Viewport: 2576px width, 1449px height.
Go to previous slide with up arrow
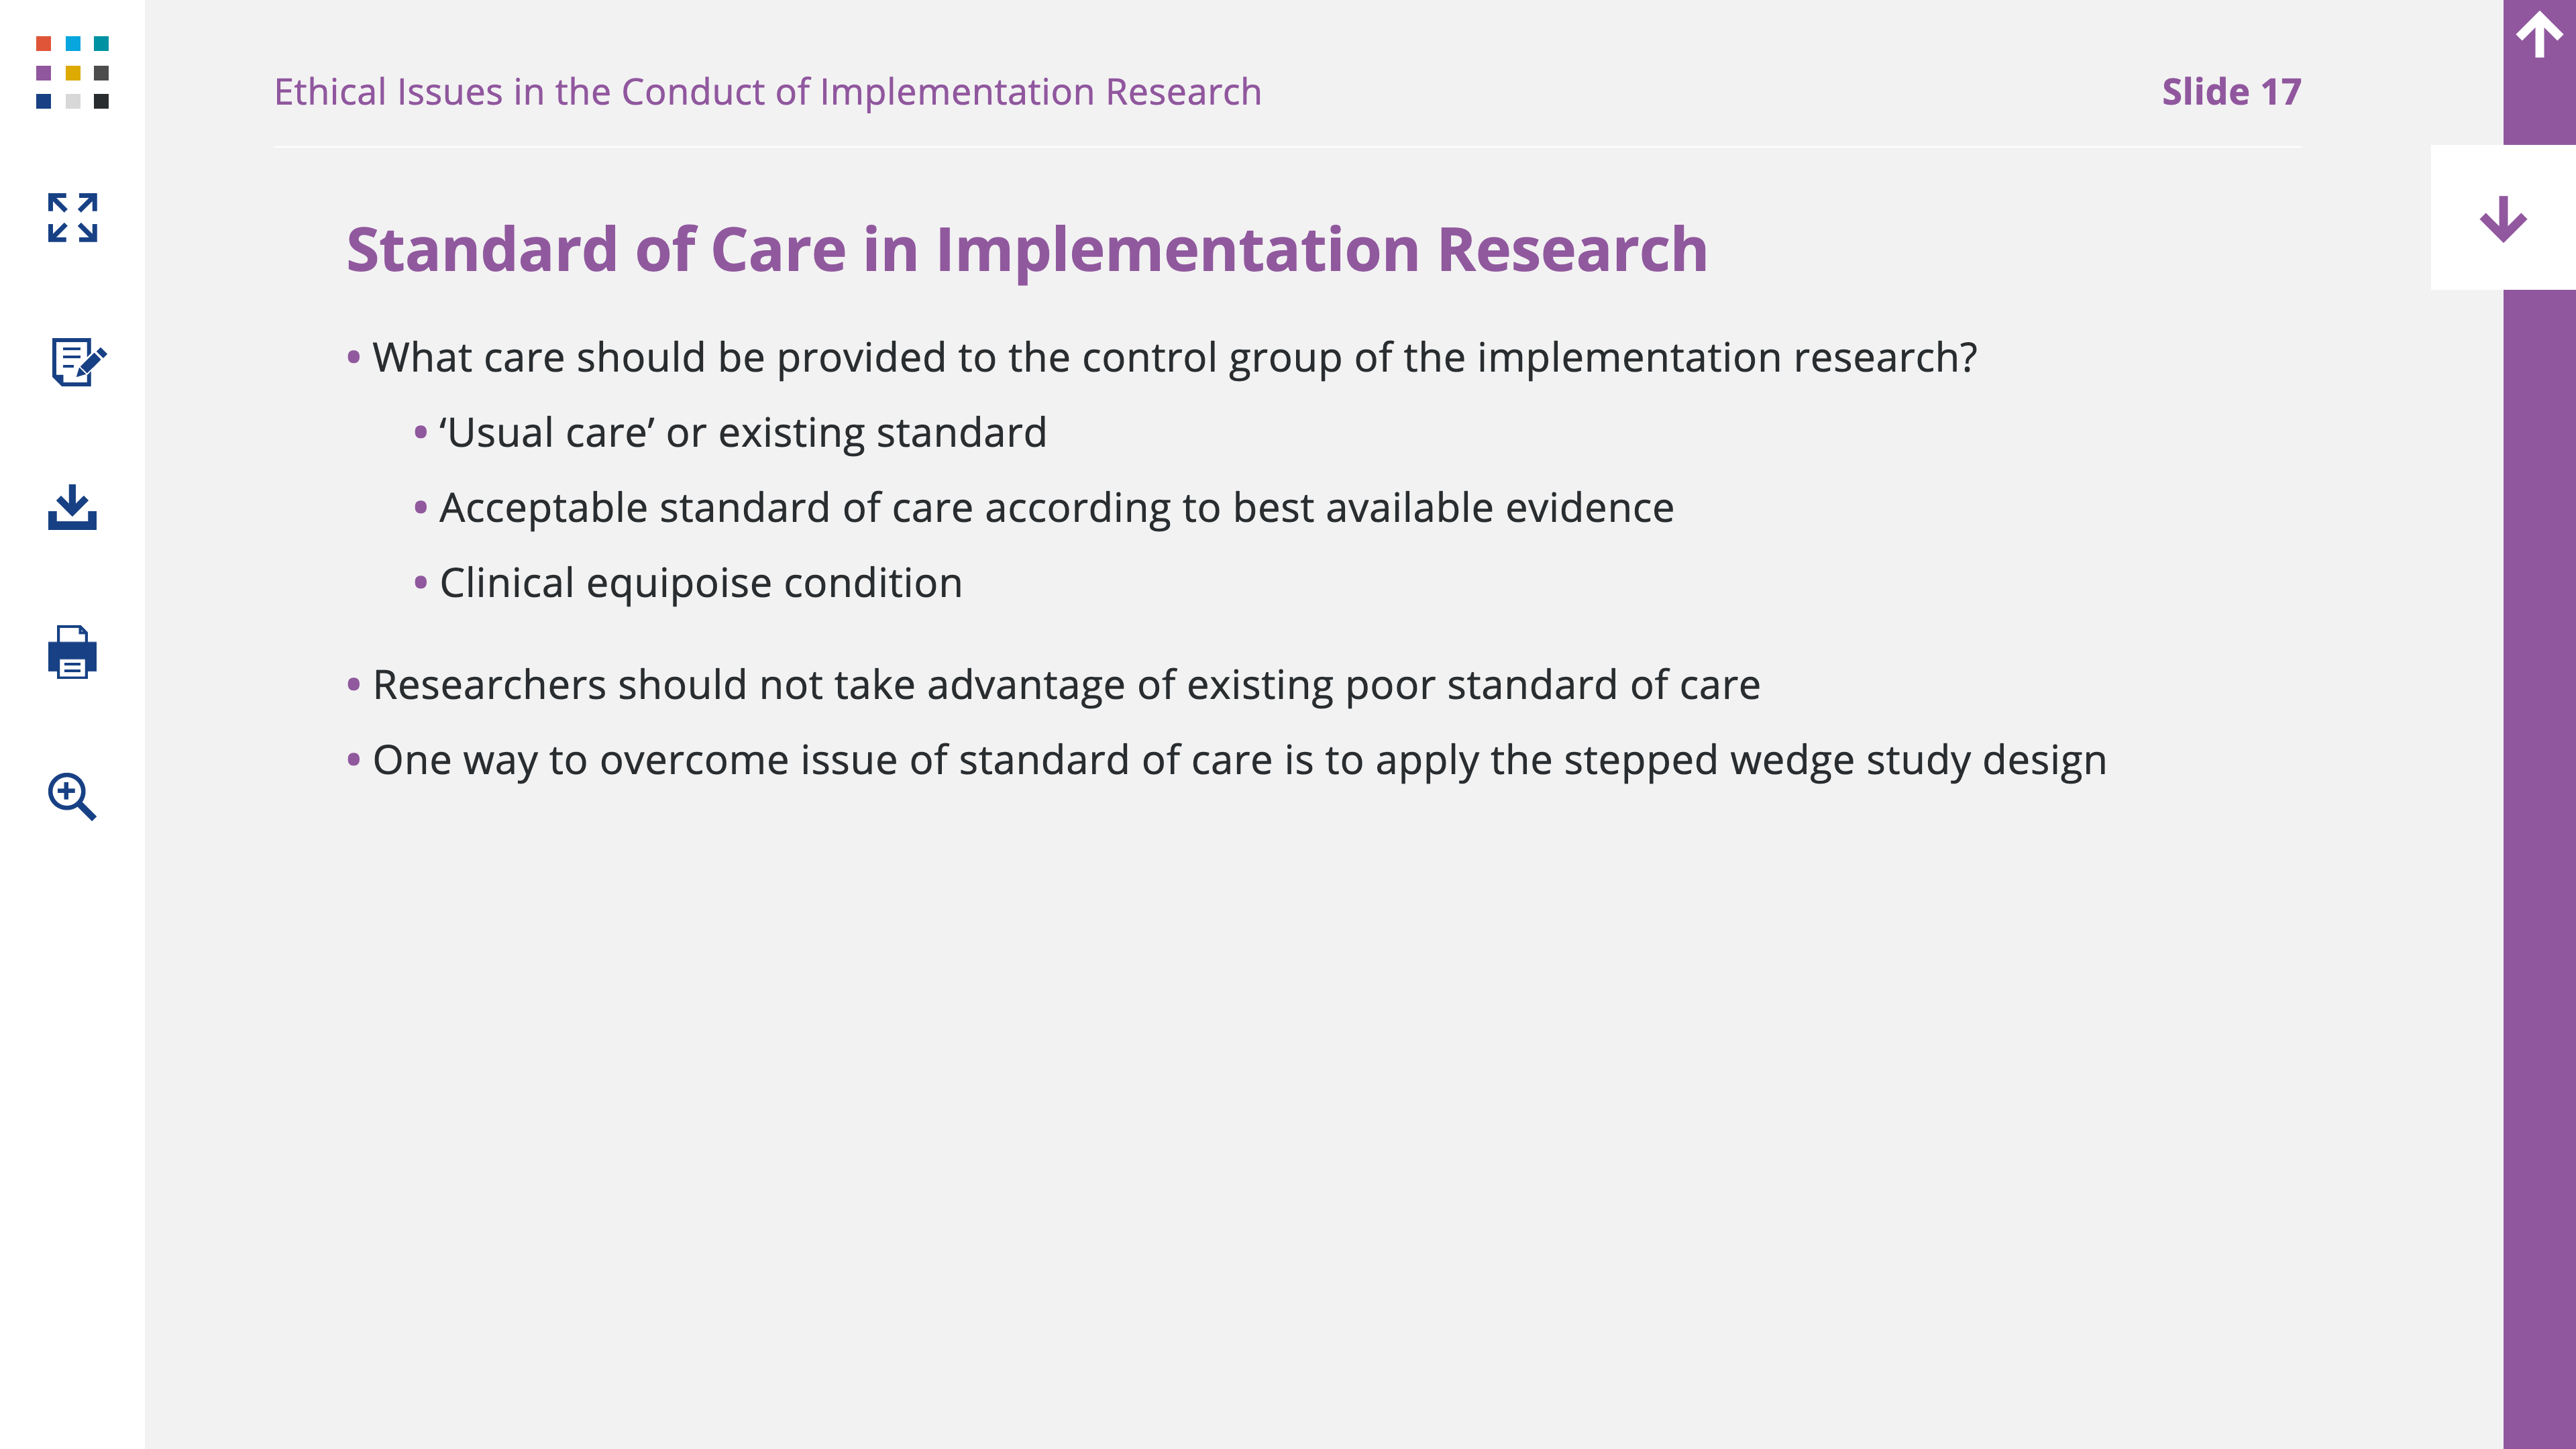pyautogui.click(x=2539, y=35)
